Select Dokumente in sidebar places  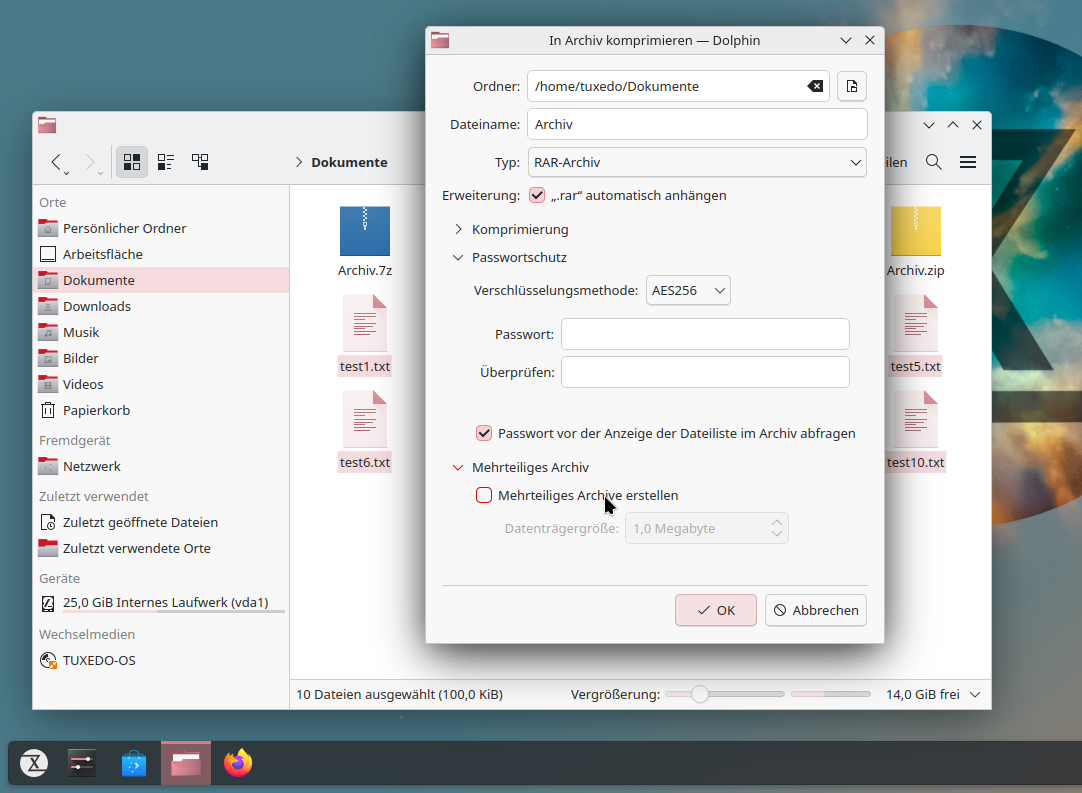click(161, 280)
